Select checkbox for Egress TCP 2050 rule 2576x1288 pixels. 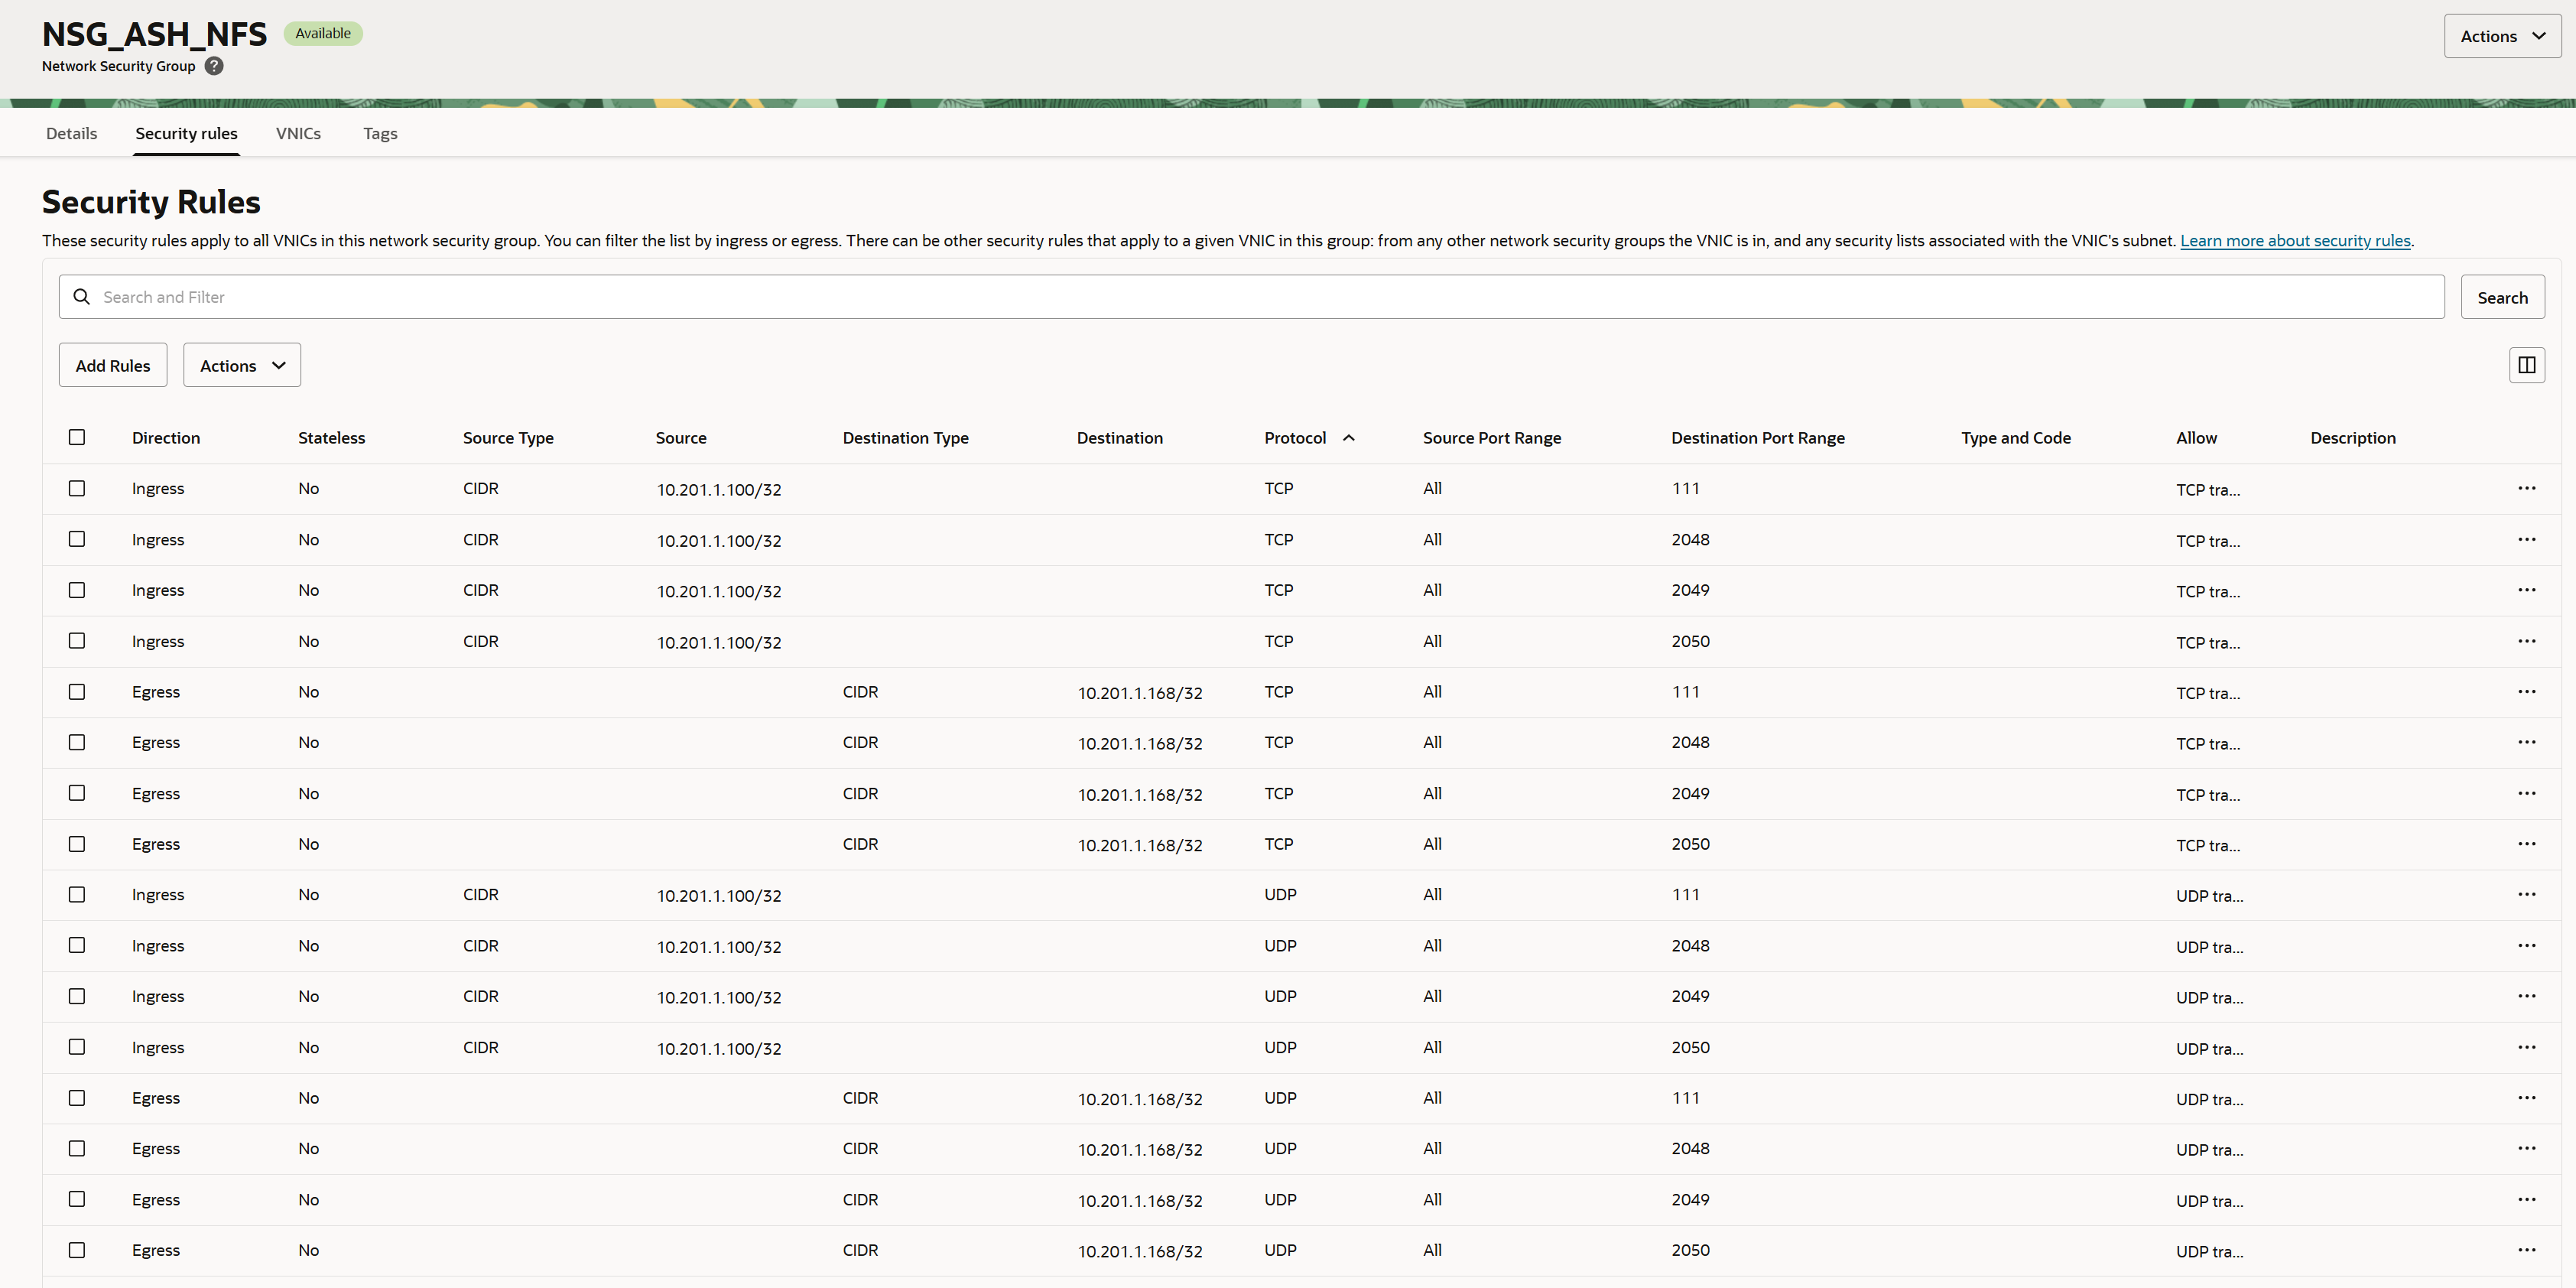click(x=77, y=844)
